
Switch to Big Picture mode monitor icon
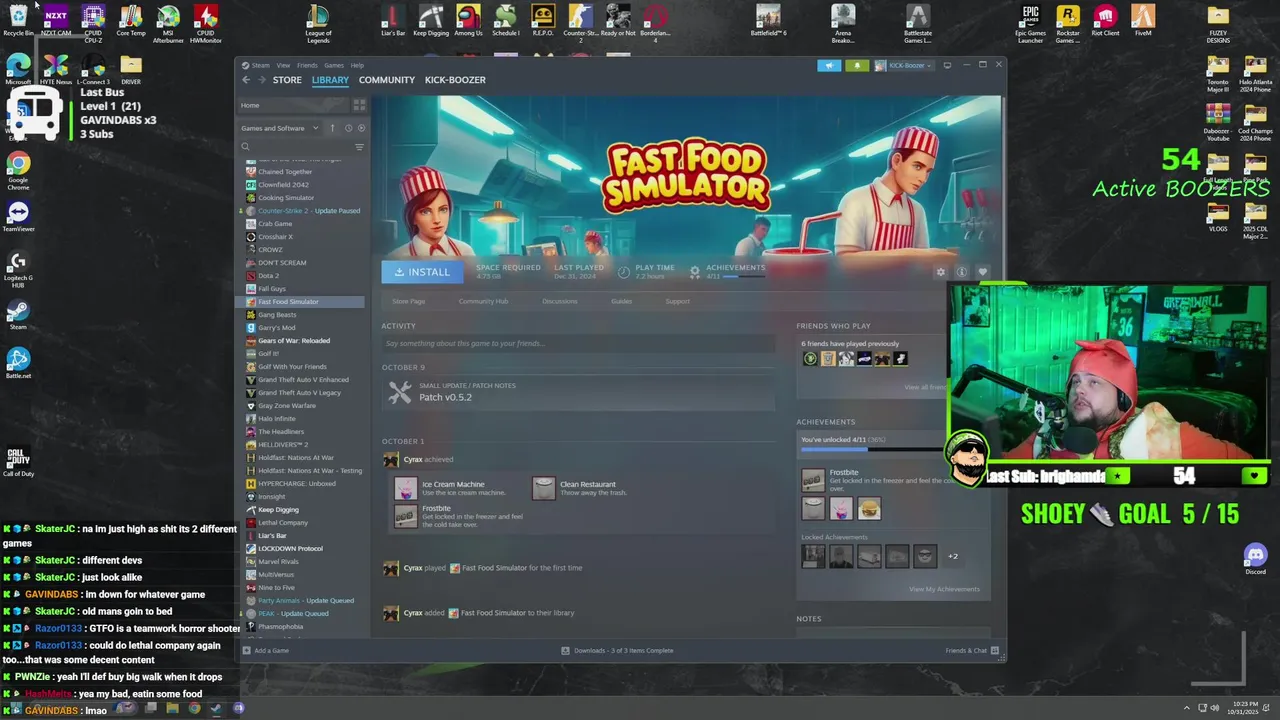click(947, 65)
